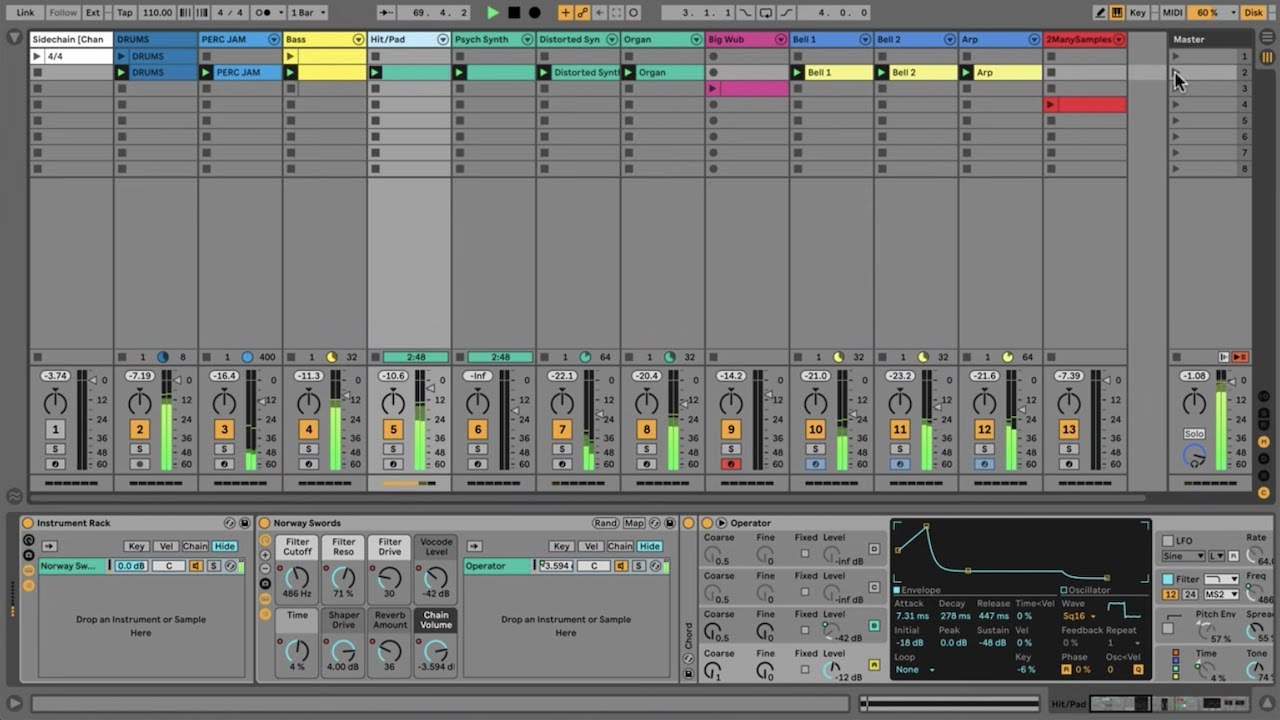
Task: Open the Big Wub track dropdown arrow
Action: click(x=779, y=40)
